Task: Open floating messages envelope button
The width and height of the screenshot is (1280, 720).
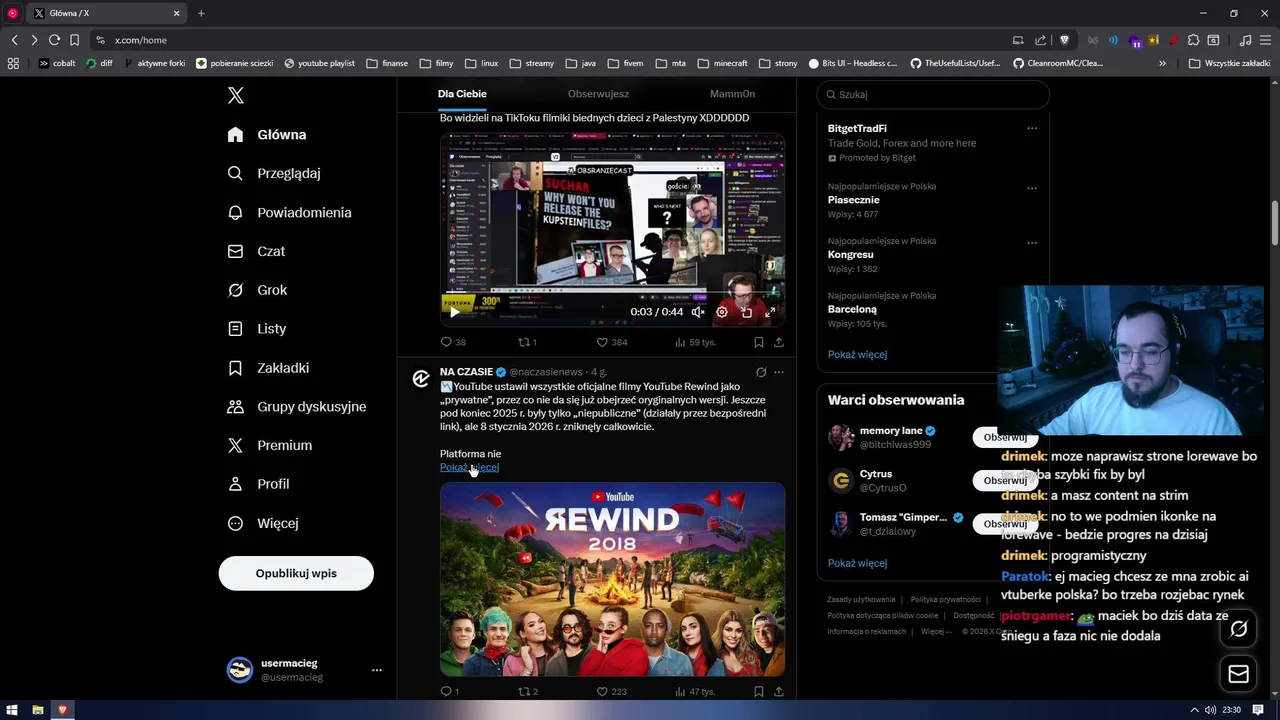Action: point(1239,674)
